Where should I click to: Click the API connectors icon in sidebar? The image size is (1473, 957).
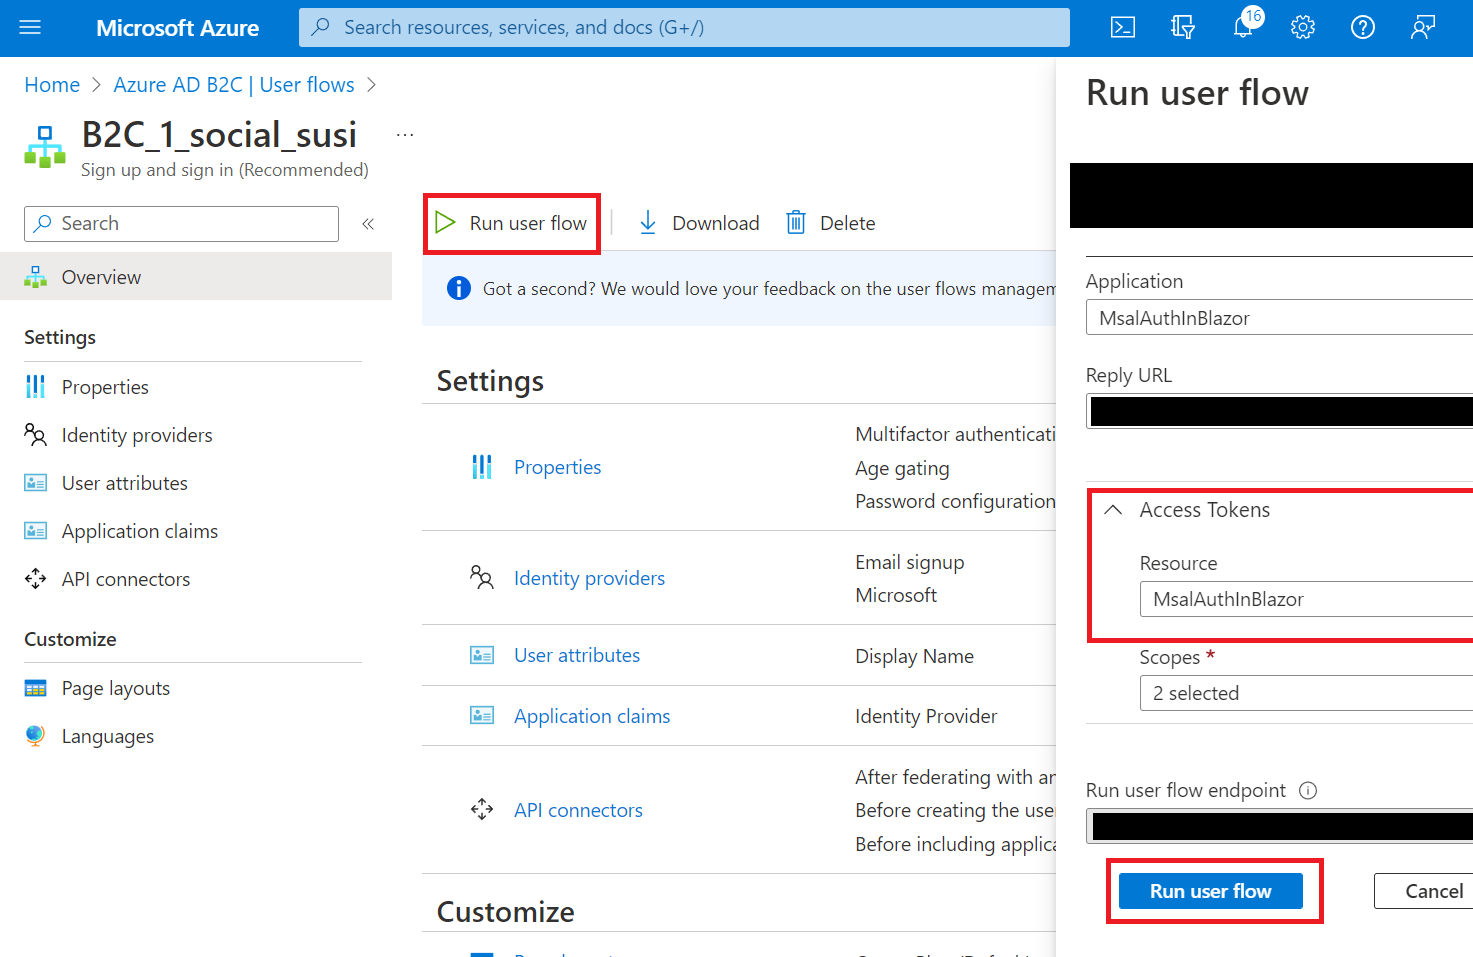(x=36, y=579)
